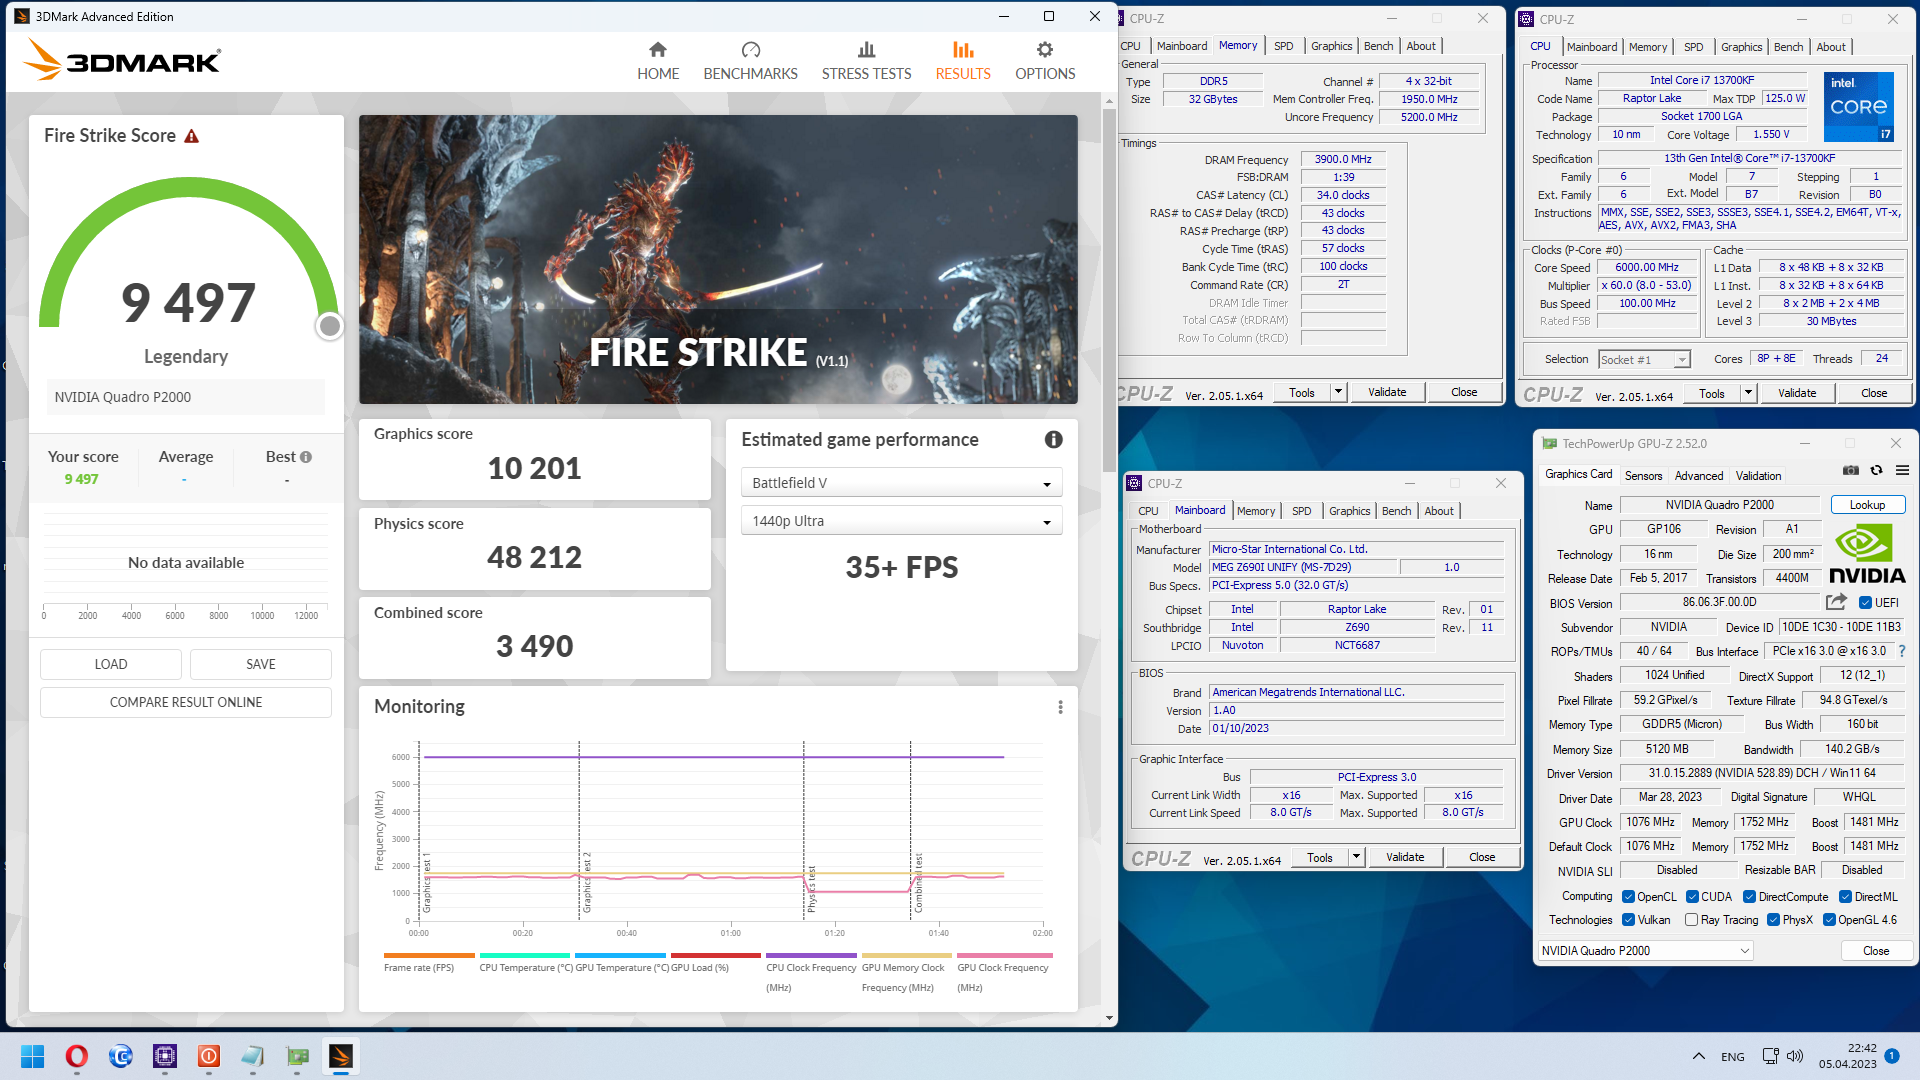Open the Opera browser taskbar icon
Screen dimensions: 1920x1080
coord(76,1056)
